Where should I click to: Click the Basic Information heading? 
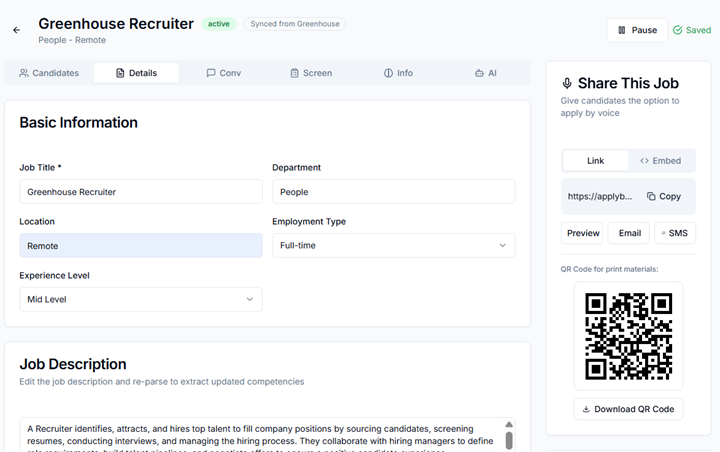(x=79, y=123)
